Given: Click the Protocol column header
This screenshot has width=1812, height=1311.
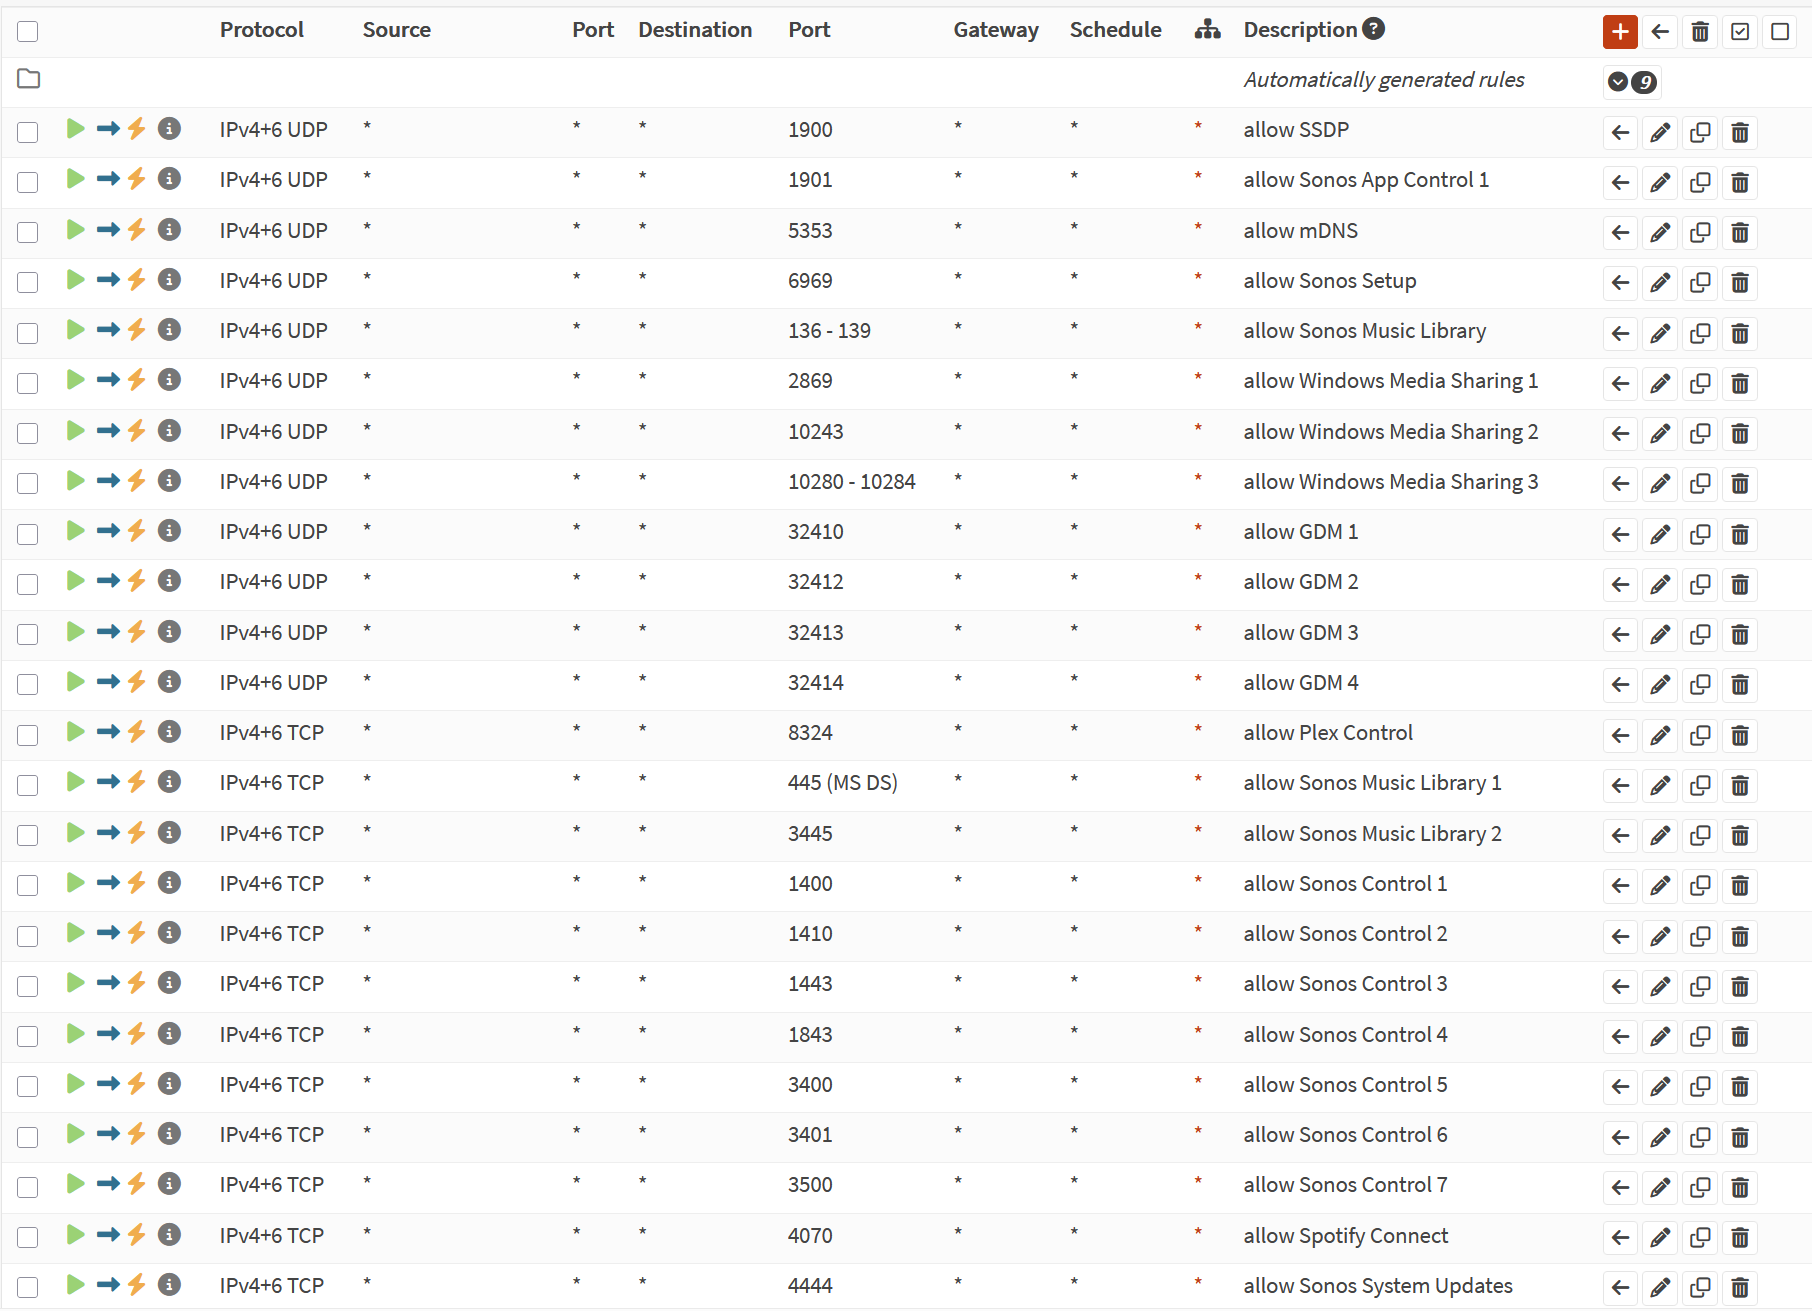Looking at the screenshot, I should pyautogui.click(x=262, y=30).
